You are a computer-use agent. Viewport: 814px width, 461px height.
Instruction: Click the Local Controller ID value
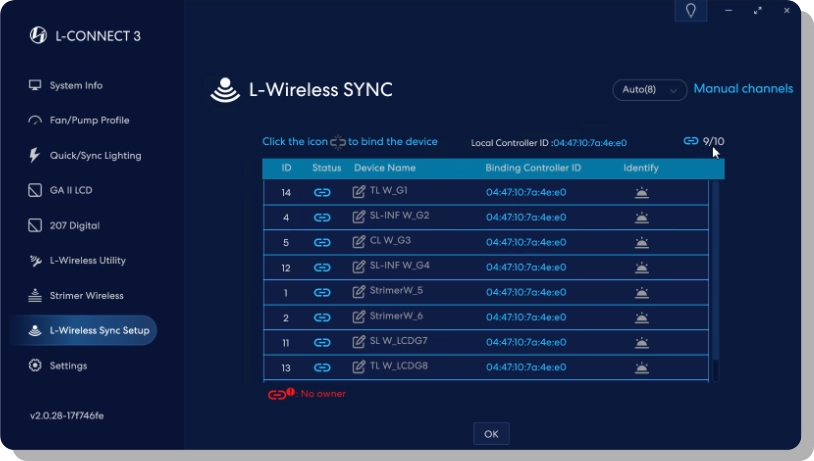click(x=590, y=143)
